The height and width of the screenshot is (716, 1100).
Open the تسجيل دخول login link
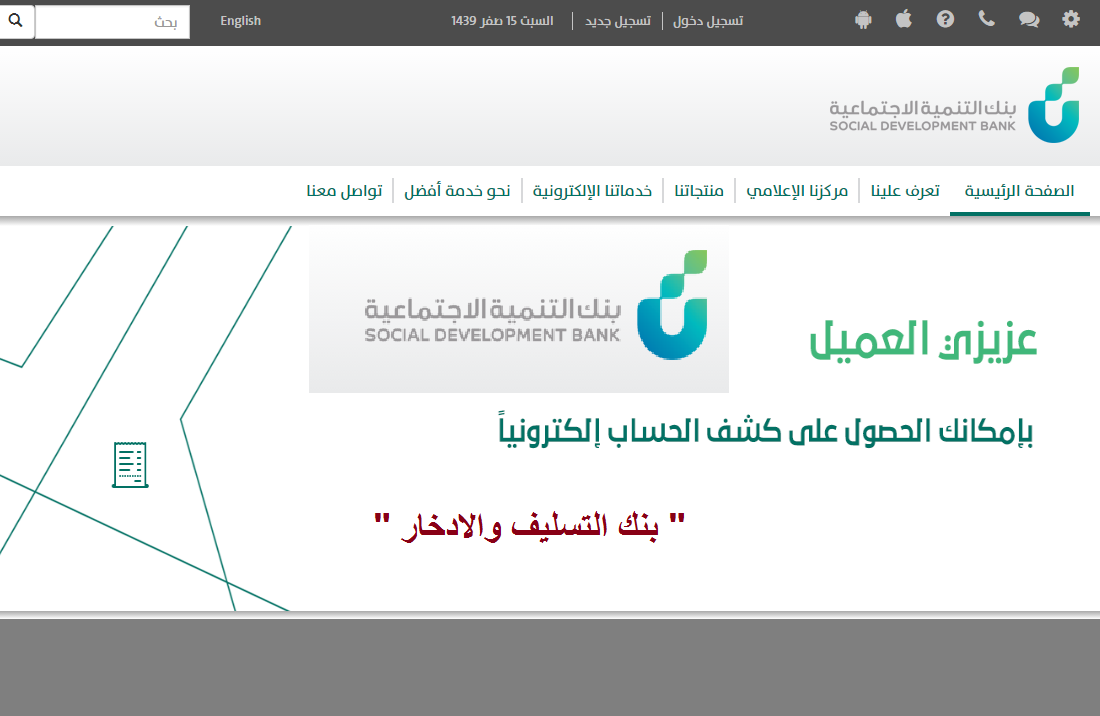coord(708,21)
